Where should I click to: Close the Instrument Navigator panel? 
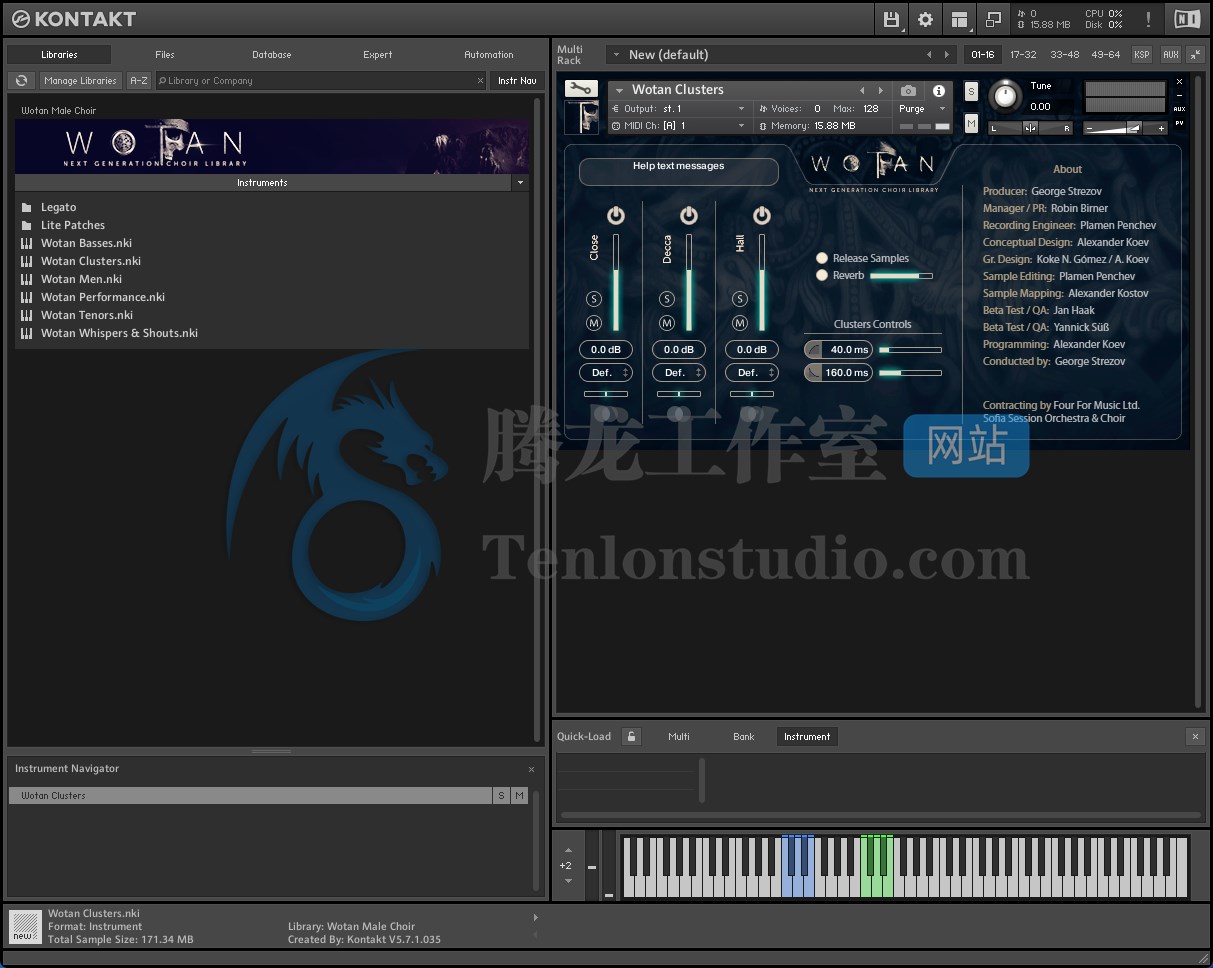531,769
